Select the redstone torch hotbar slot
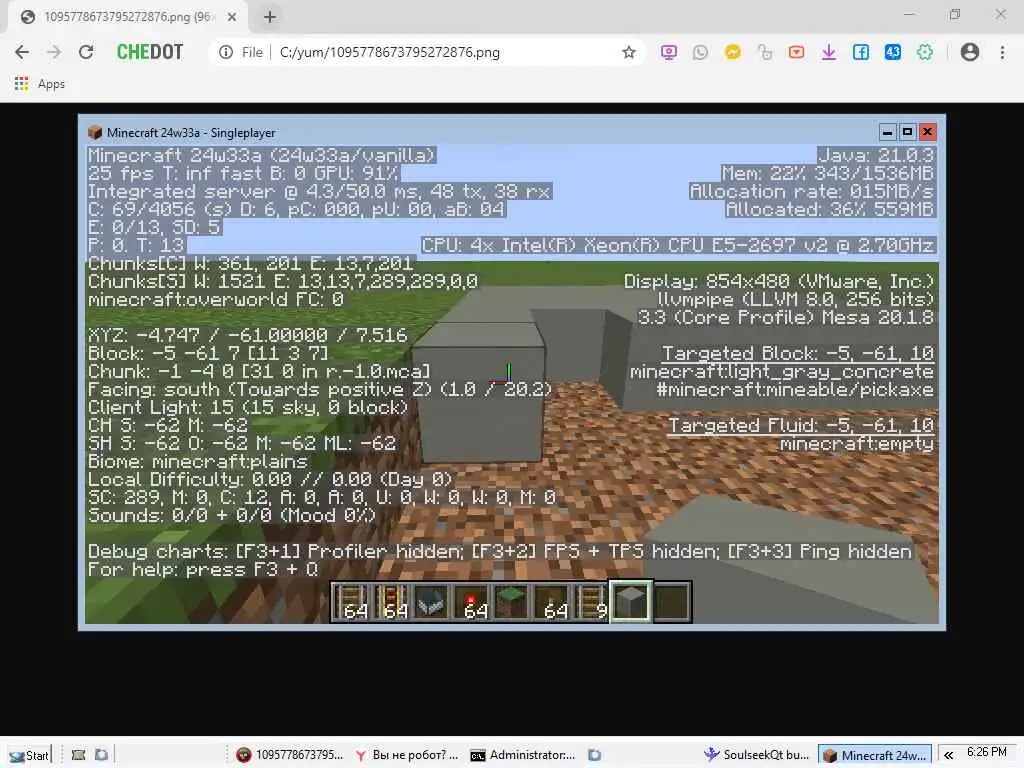The width and height of the screenshot is (1024, 768). tap(472, 602)
